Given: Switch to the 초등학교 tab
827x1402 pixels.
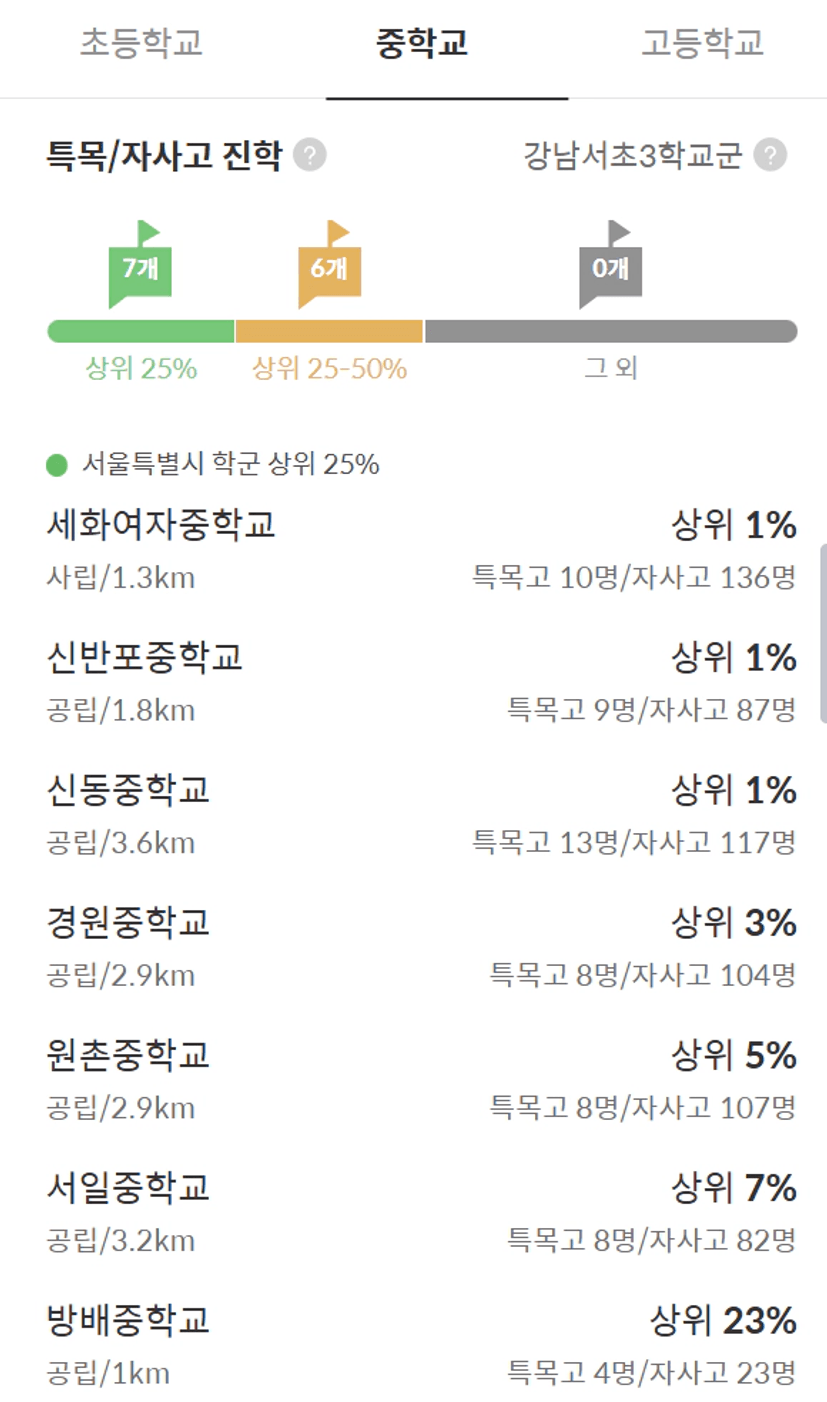Looking at the screenshot, I should [141, 44].
